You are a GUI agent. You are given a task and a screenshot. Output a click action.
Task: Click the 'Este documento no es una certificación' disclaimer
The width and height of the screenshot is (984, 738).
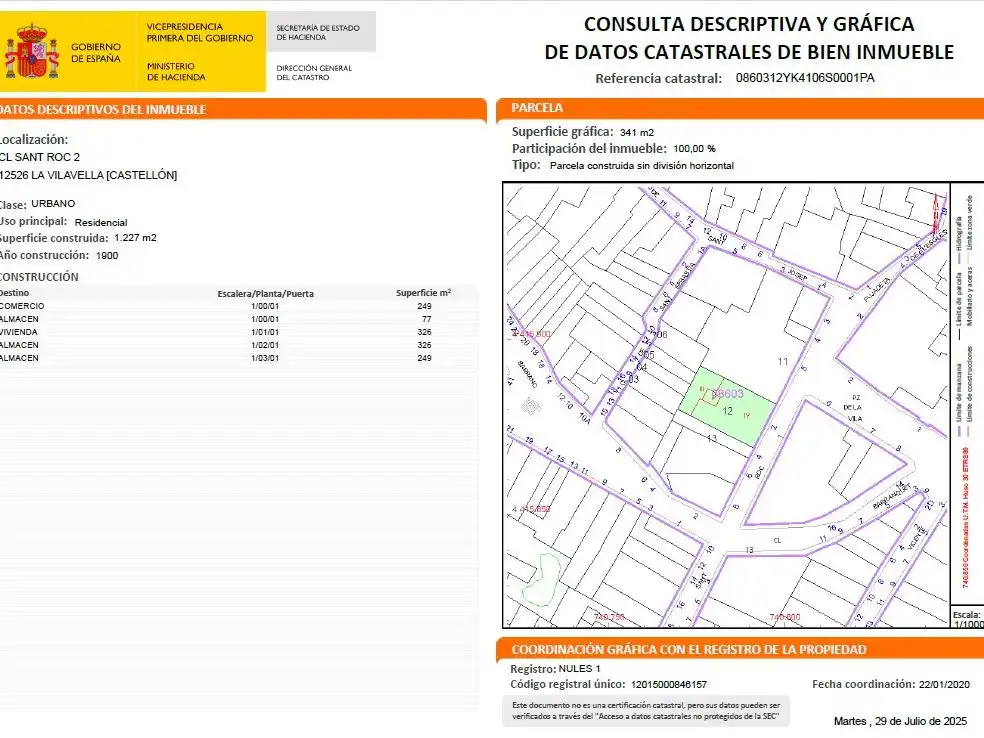click(646, 710)
